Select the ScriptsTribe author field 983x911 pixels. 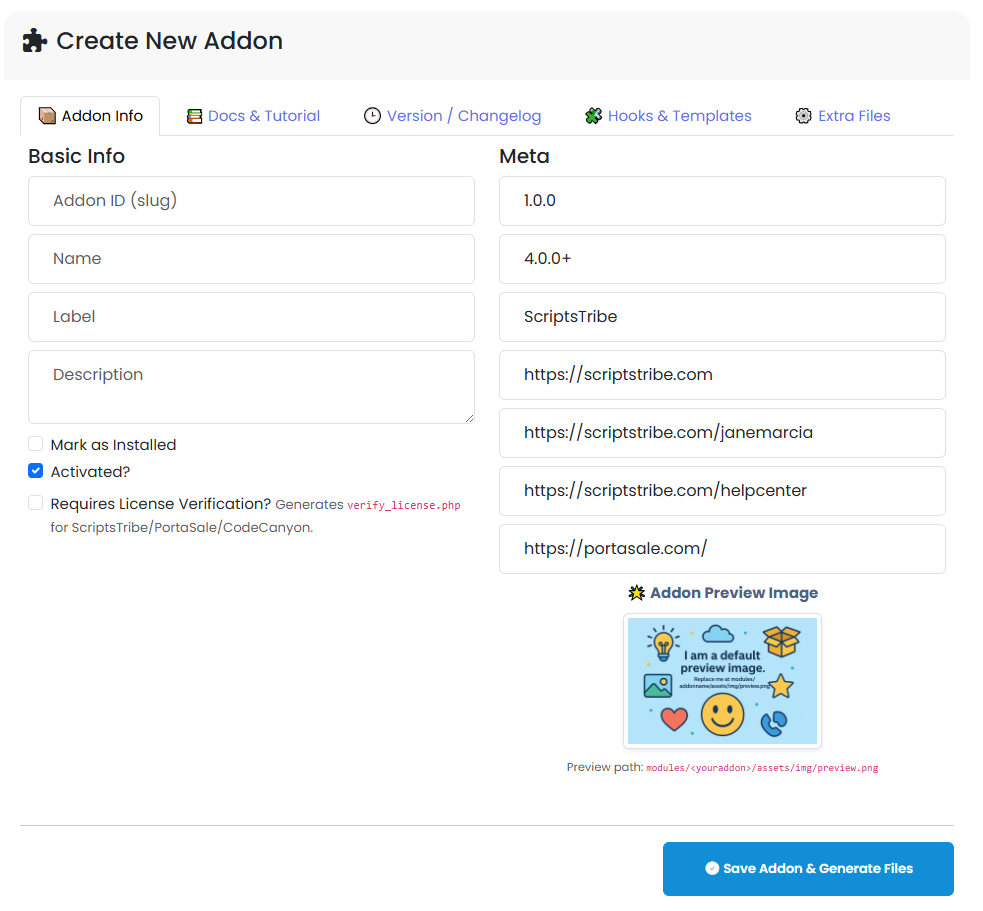pyautogui.click(x=722, y=317)
